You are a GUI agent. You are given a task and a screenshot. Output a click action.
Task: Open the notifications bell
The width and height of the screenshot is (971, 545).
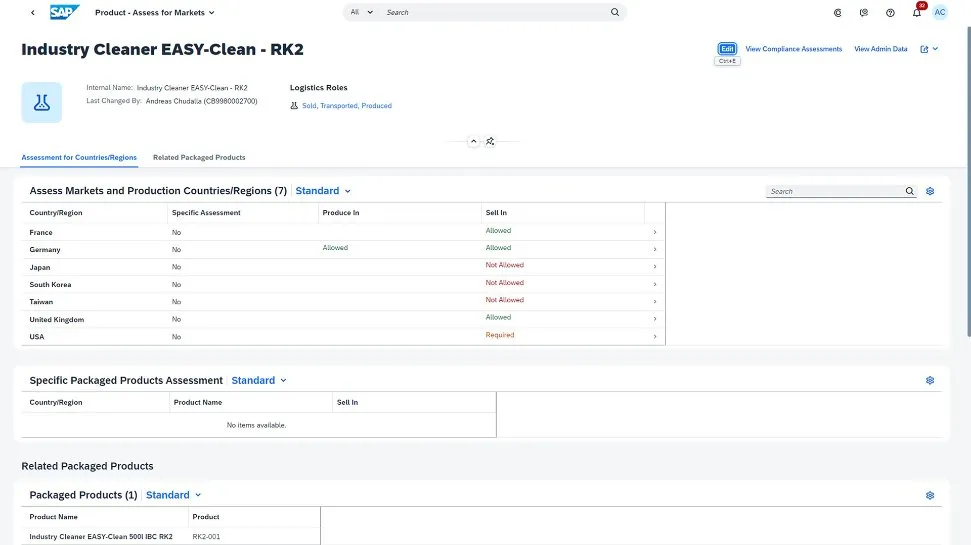click(916, 13)
